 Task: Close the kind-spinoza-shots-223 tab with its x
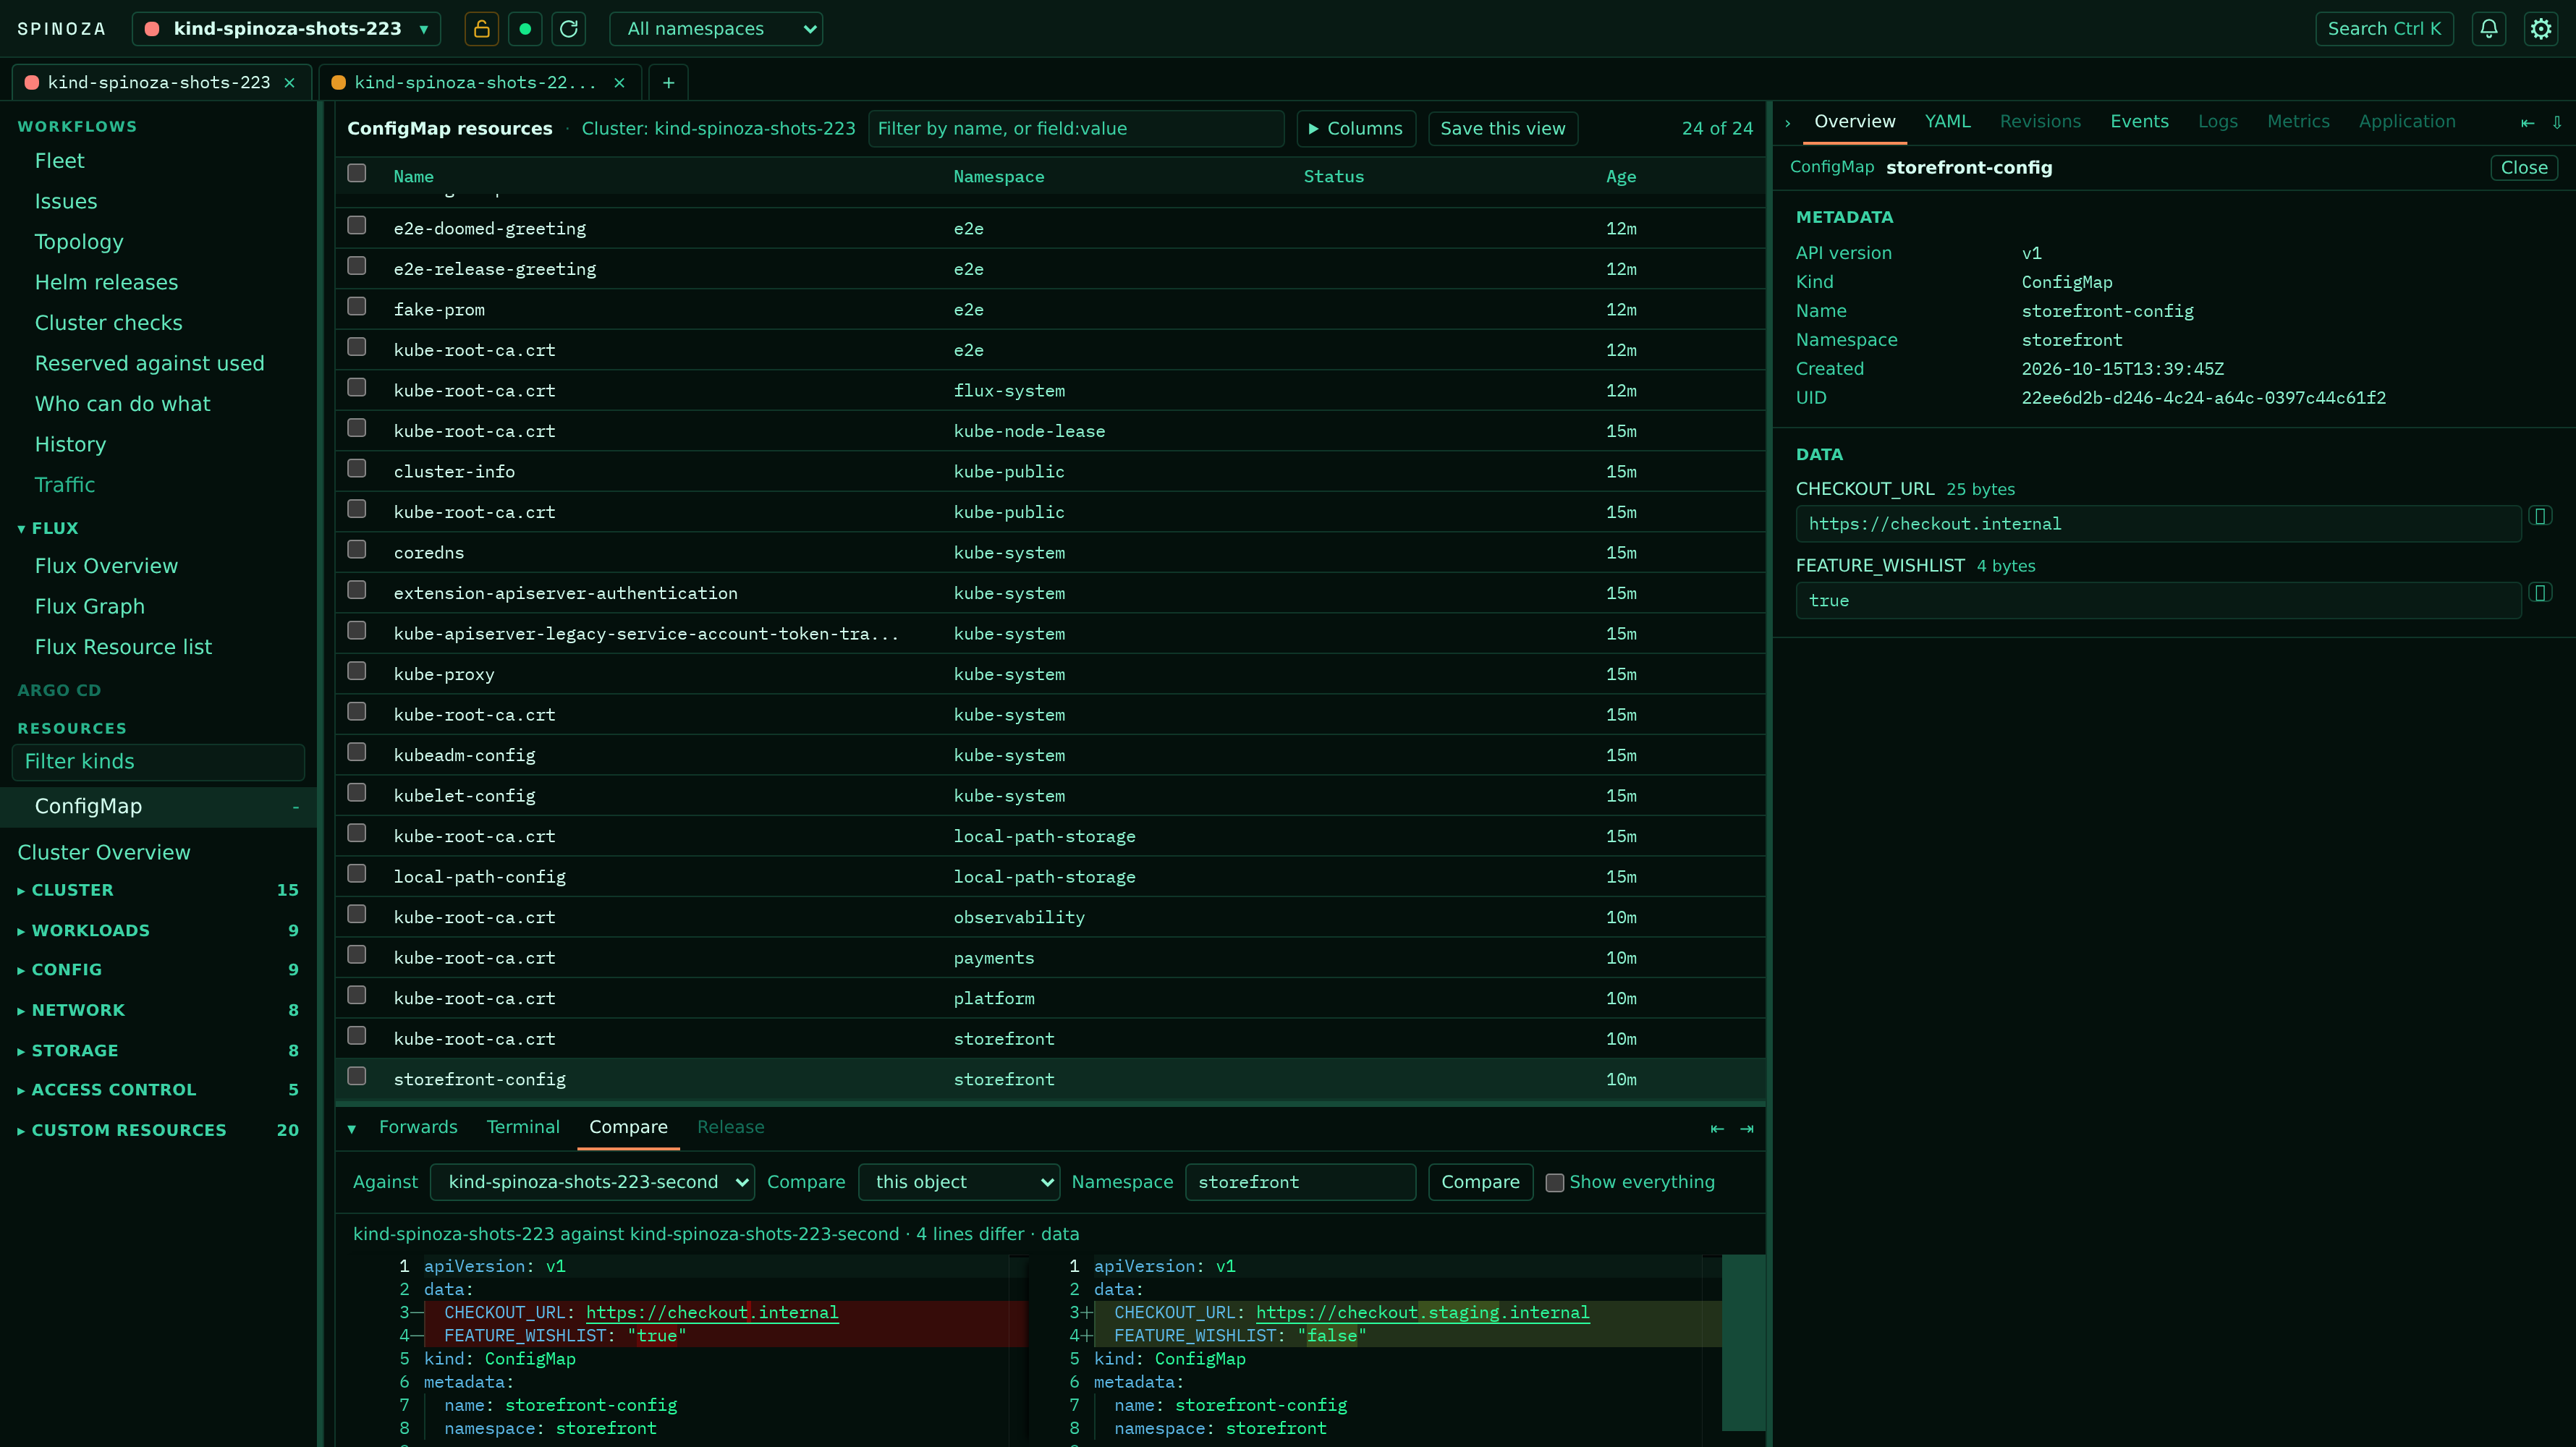[290, 83]
